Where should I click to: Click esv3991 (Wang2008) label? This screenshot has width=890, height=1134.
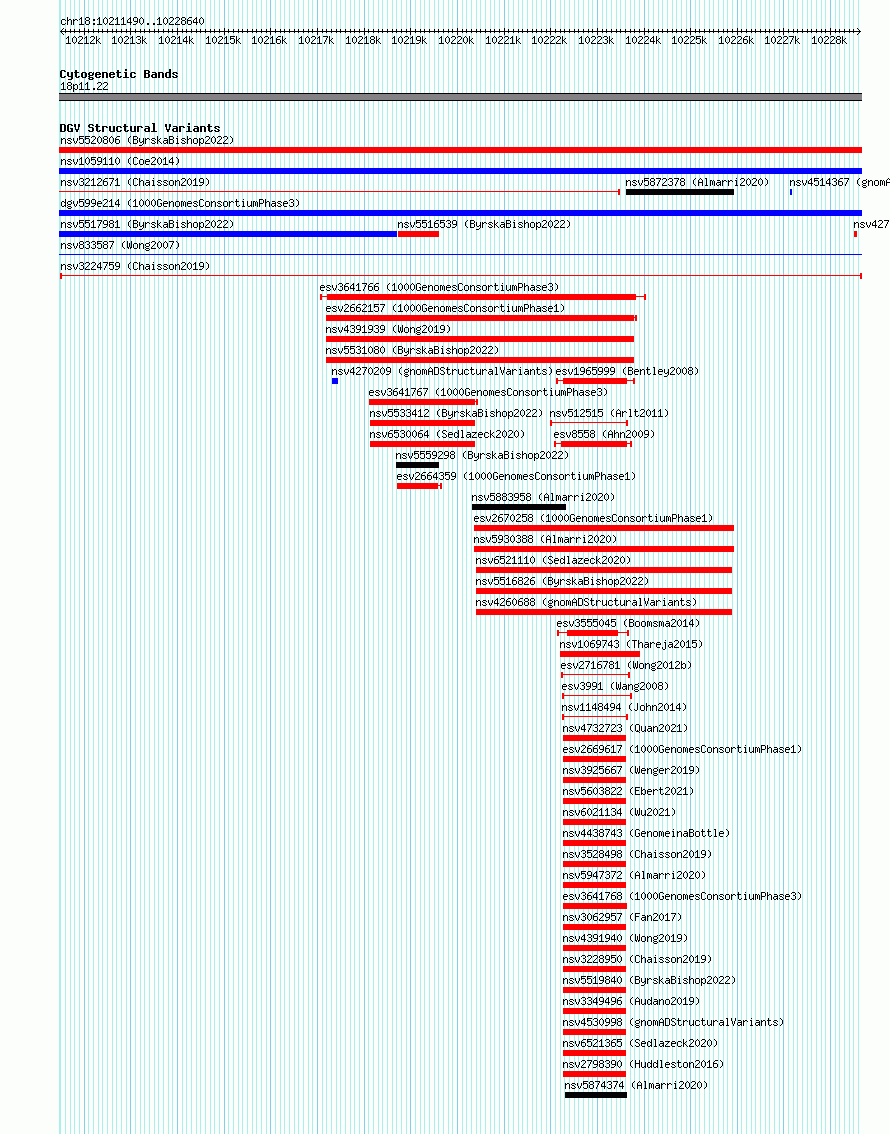tap(615, 686)
